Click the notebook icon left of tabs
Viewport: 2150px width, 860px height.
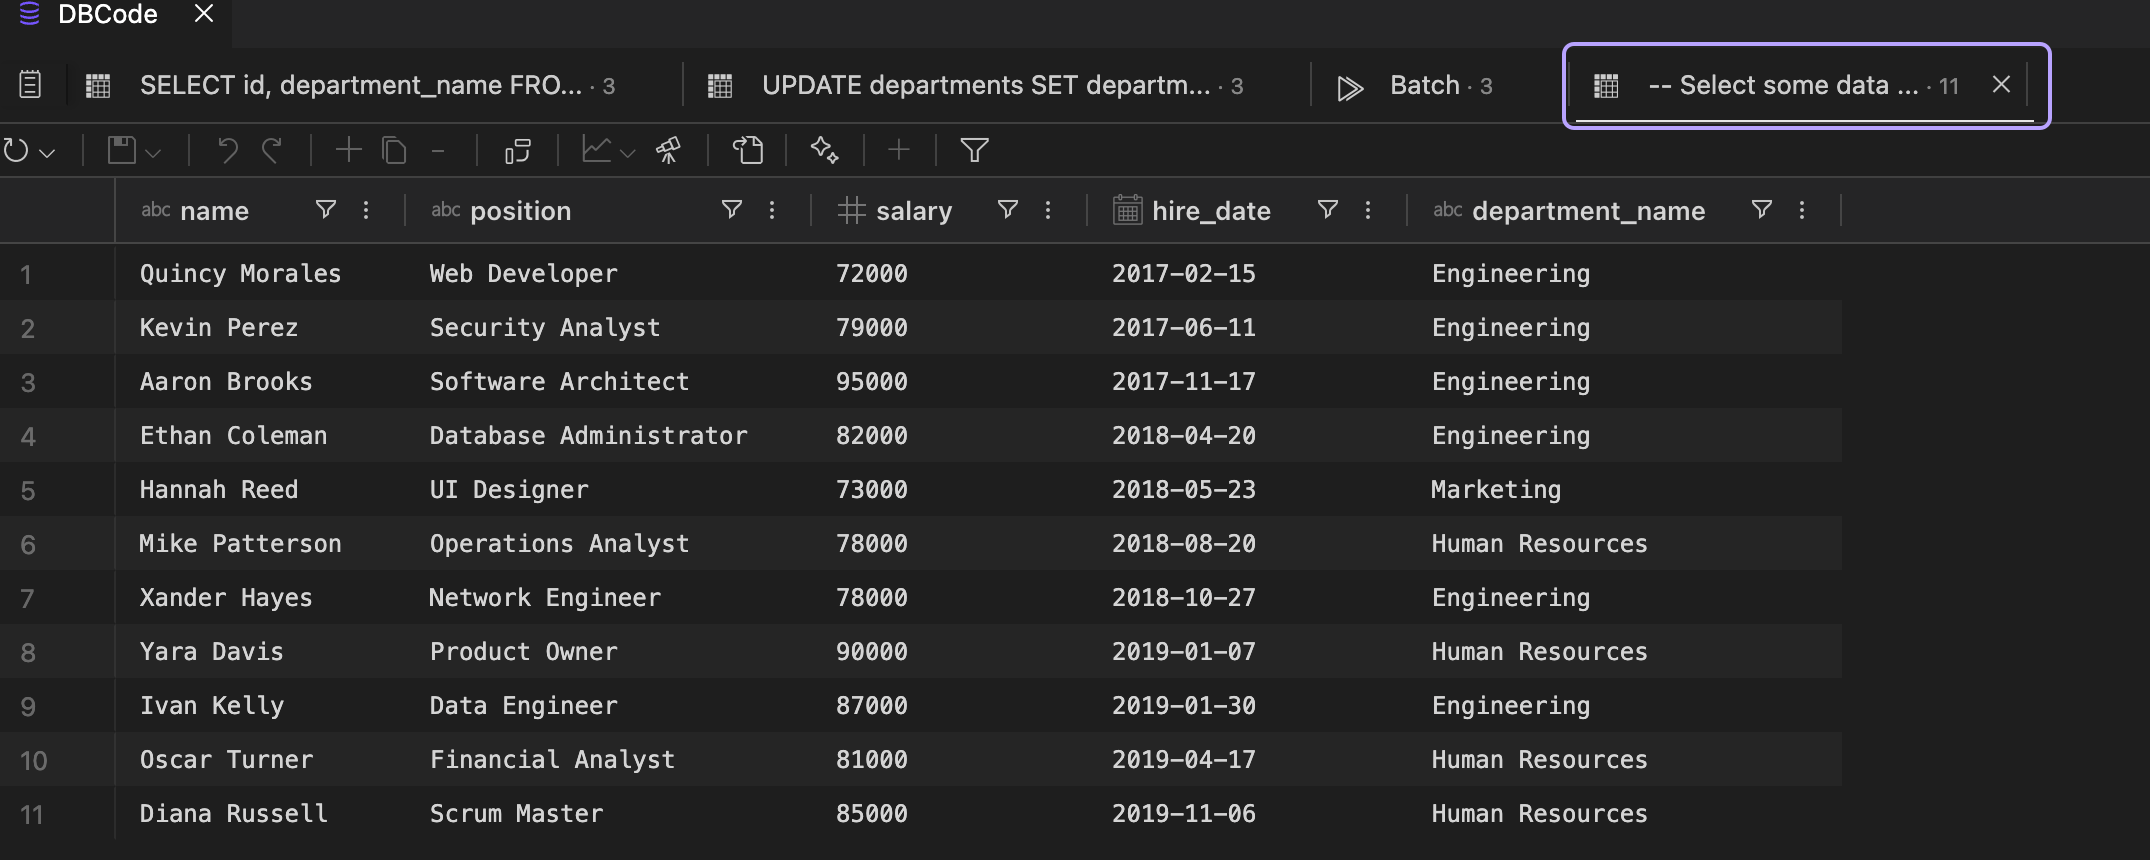pos(31,85)
